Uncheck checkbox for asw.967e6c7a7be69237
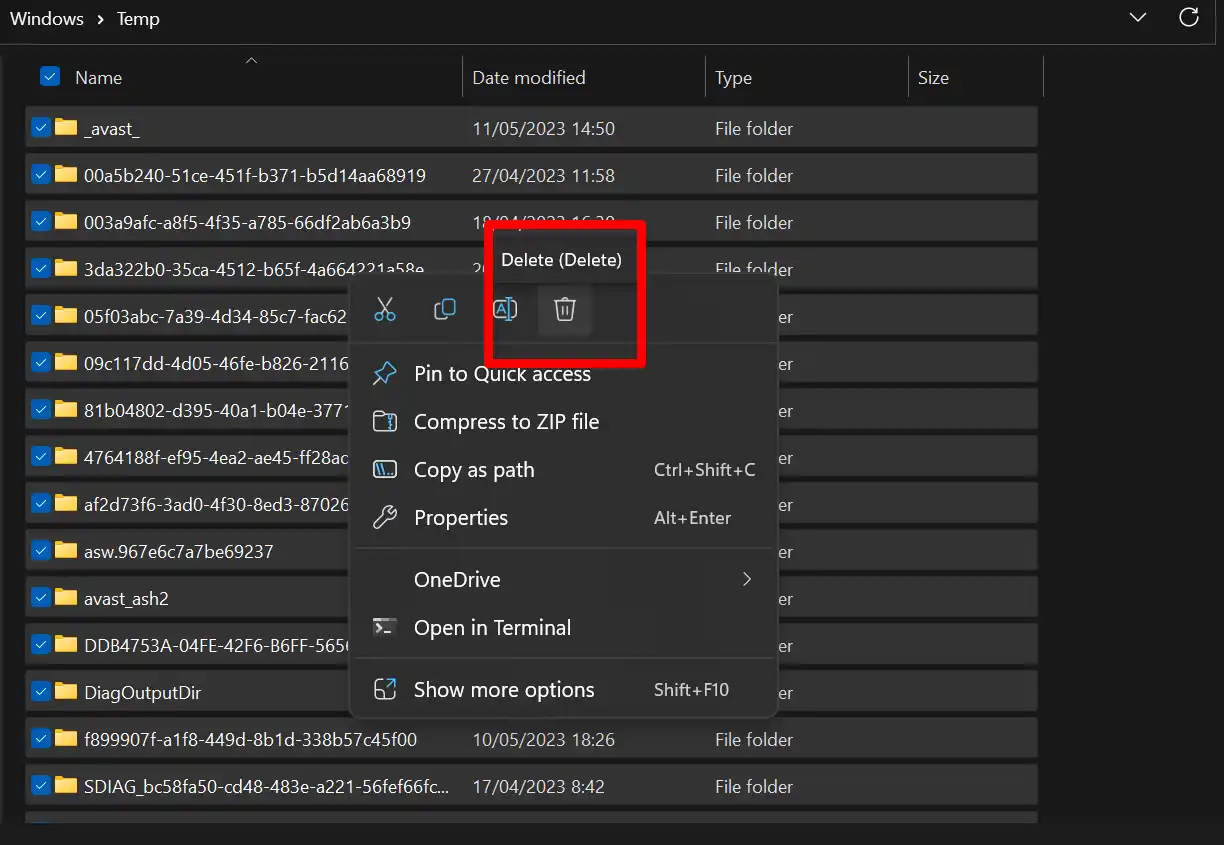This screenshot has height=845, width=1224. [x=41, y=550]
